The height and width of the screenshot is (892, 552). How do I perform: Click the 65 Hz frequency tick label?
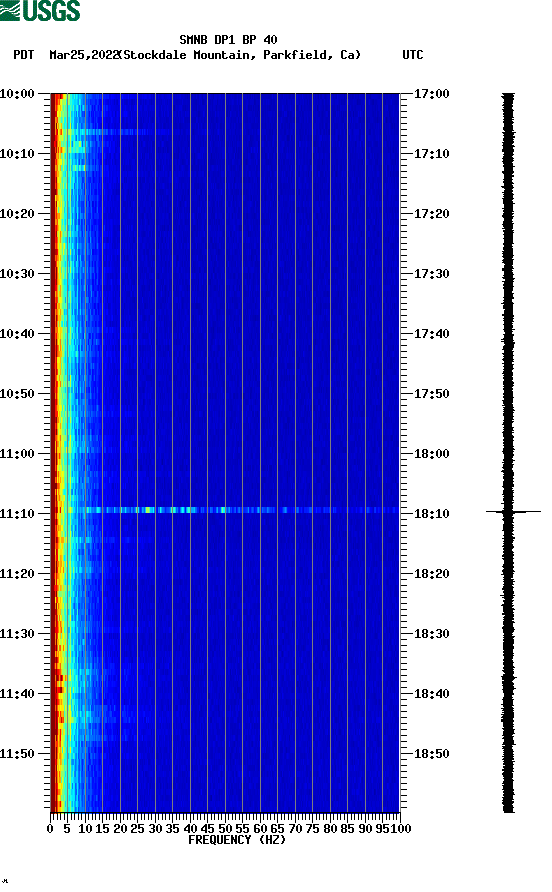(277, 829)
